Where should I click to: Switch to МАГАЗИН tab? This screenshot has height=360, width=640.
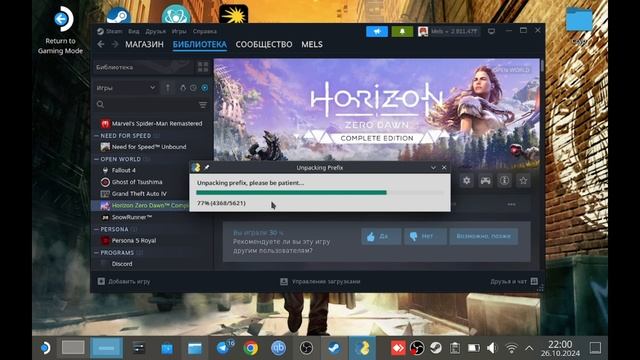[x=144, y=44]
